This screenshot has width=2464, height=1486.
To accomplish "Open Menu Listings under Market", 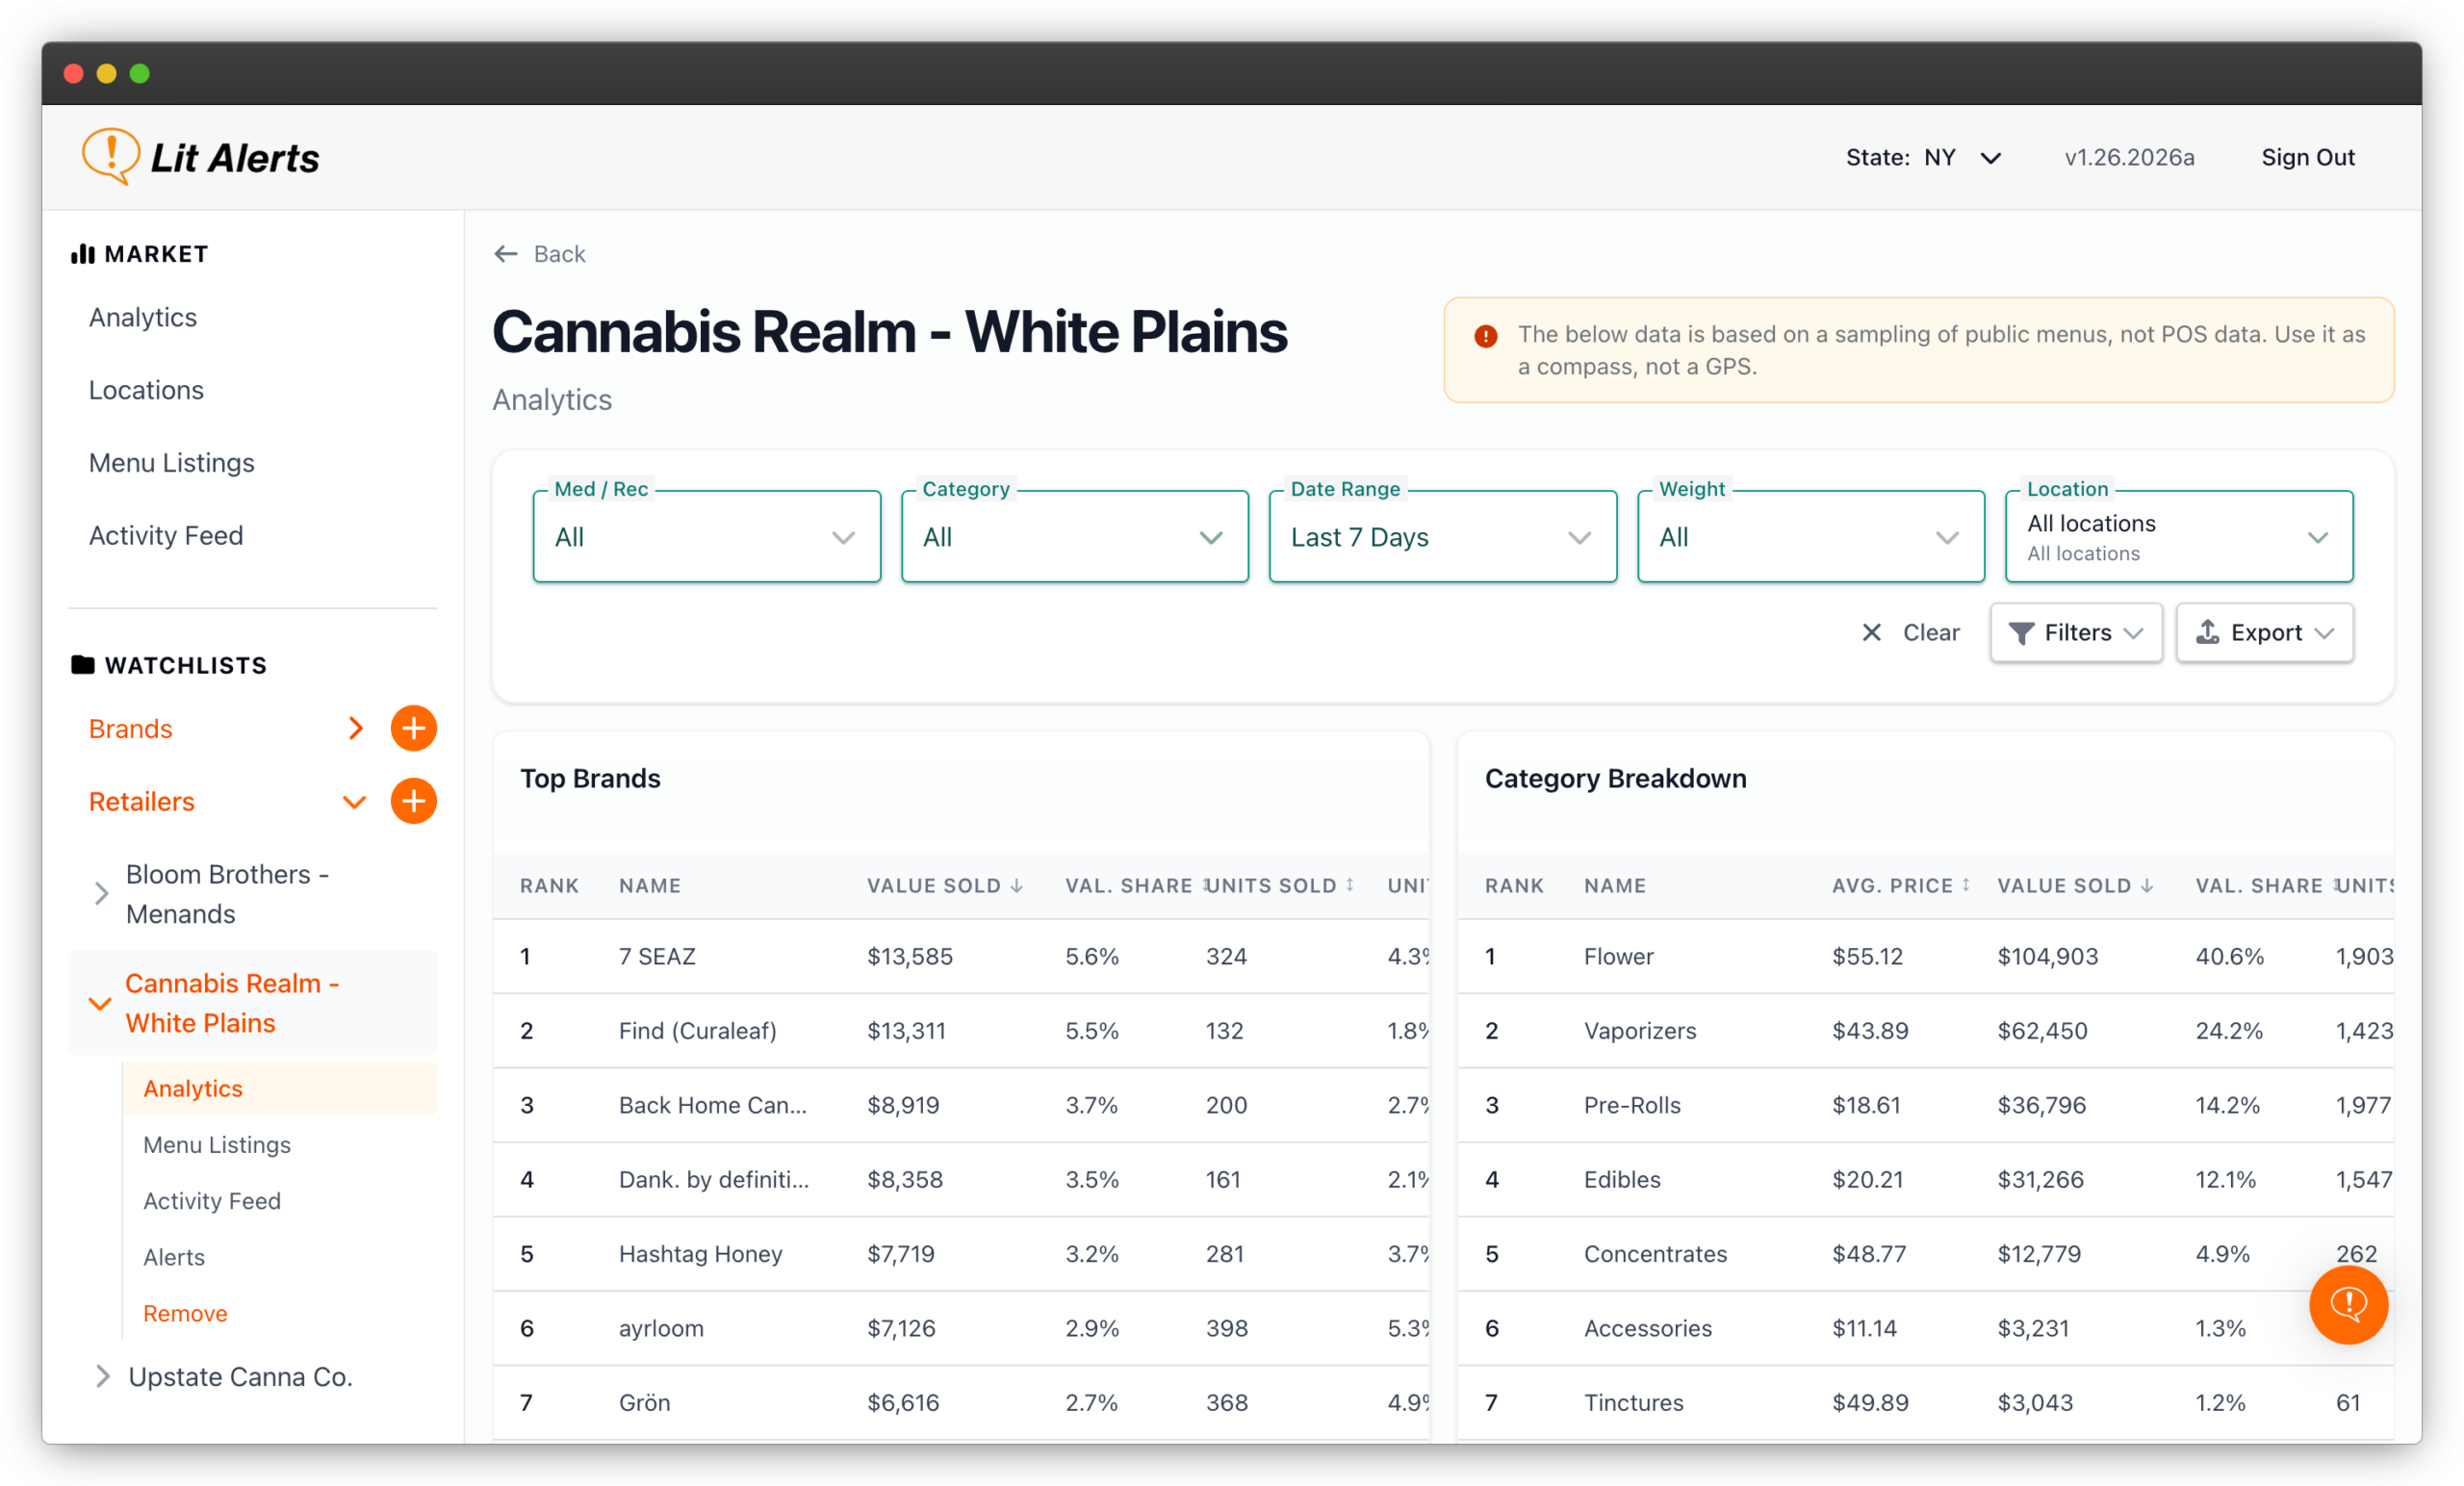I will tap(171, 463).
